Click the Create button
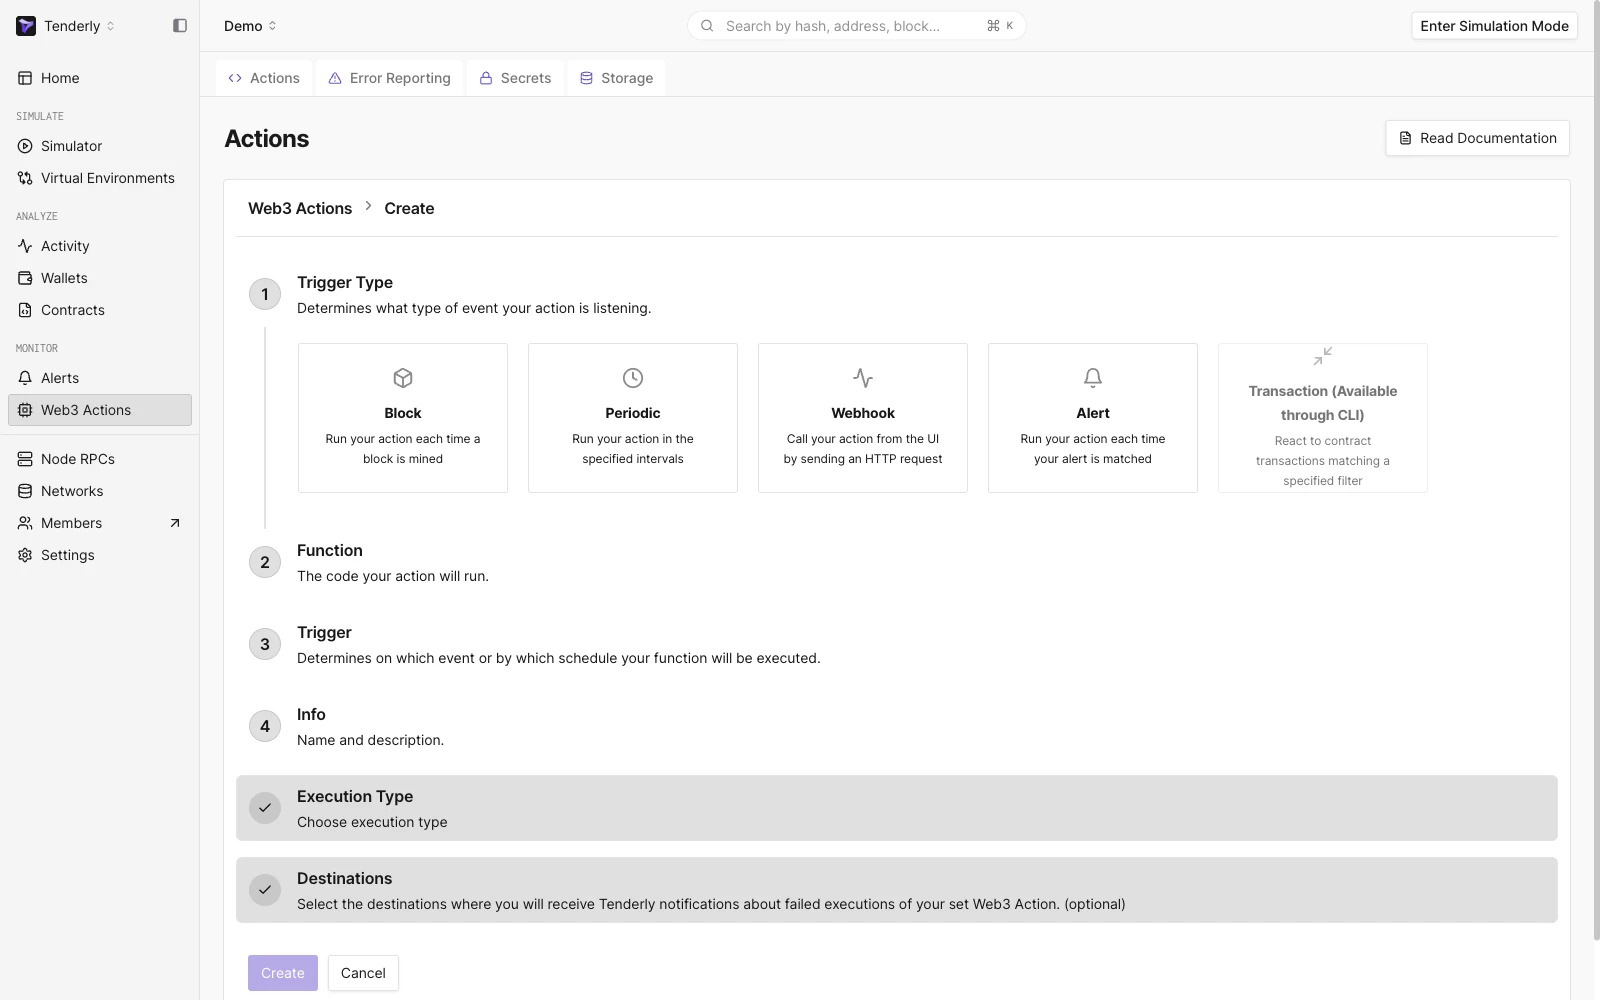1600x1000 pixels. click(283, 973)
